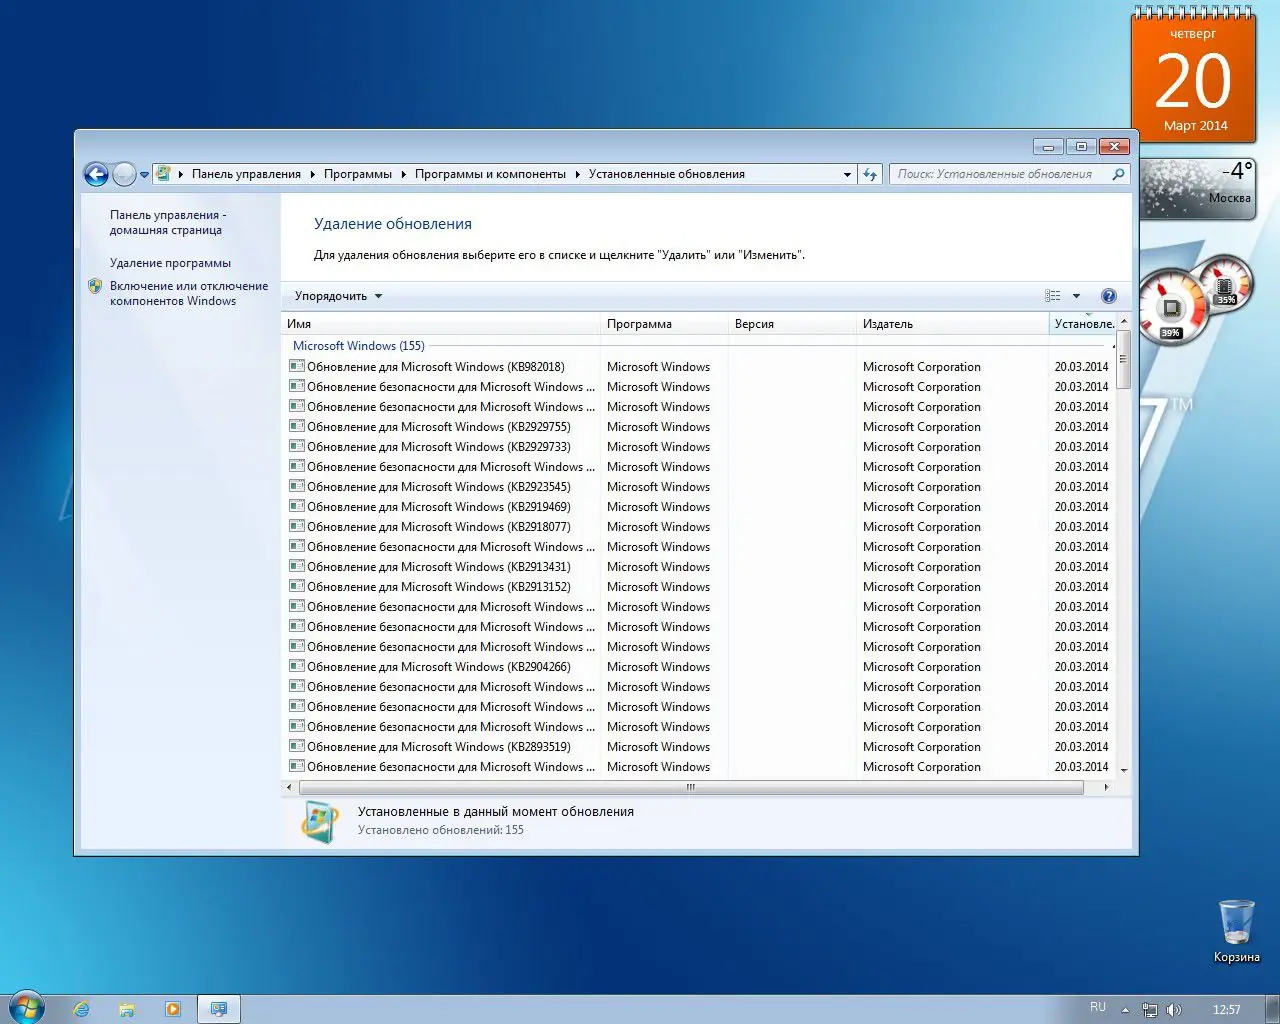
Task: Click the vertical scrollbar thumb
Action: tap(1124, 359)
